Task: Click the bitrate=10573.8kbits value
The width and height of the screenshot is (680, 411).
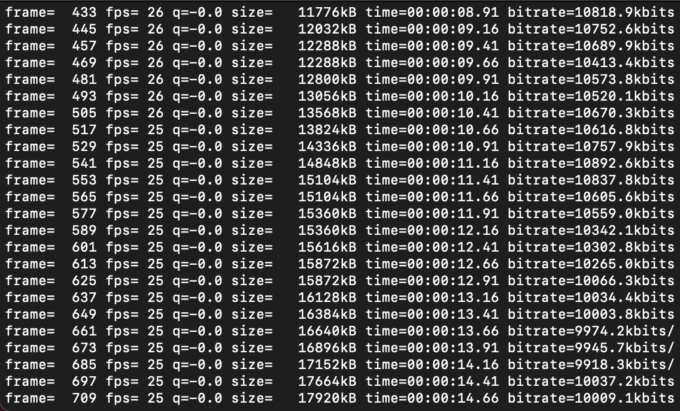Action: click(x=591, y=79)
